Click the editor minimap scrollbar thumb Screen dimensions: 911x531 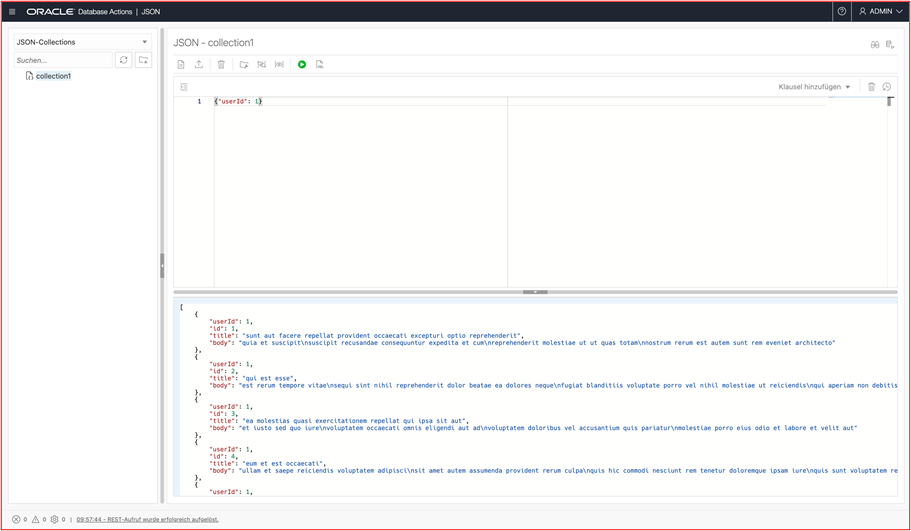tap(890, 102)
